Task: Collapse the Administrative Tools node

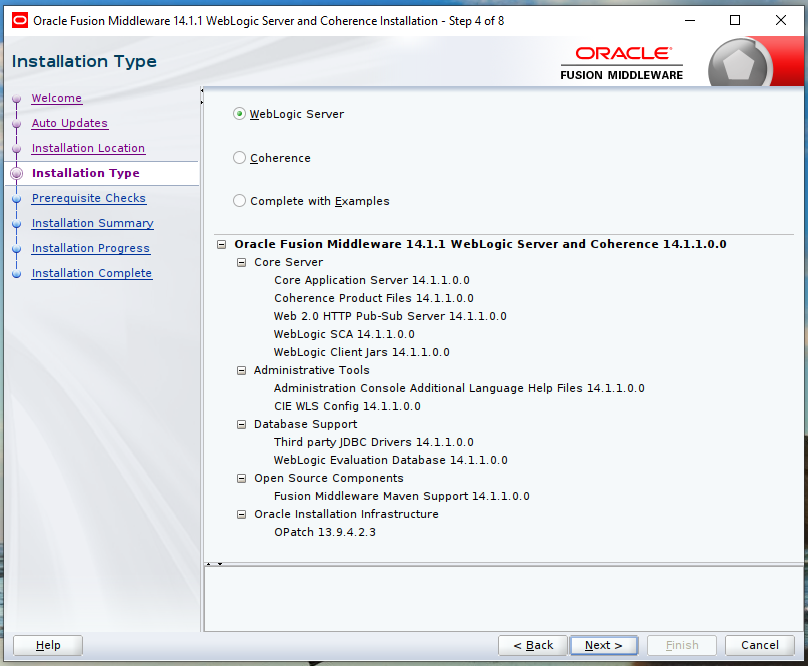Action: 241,371
